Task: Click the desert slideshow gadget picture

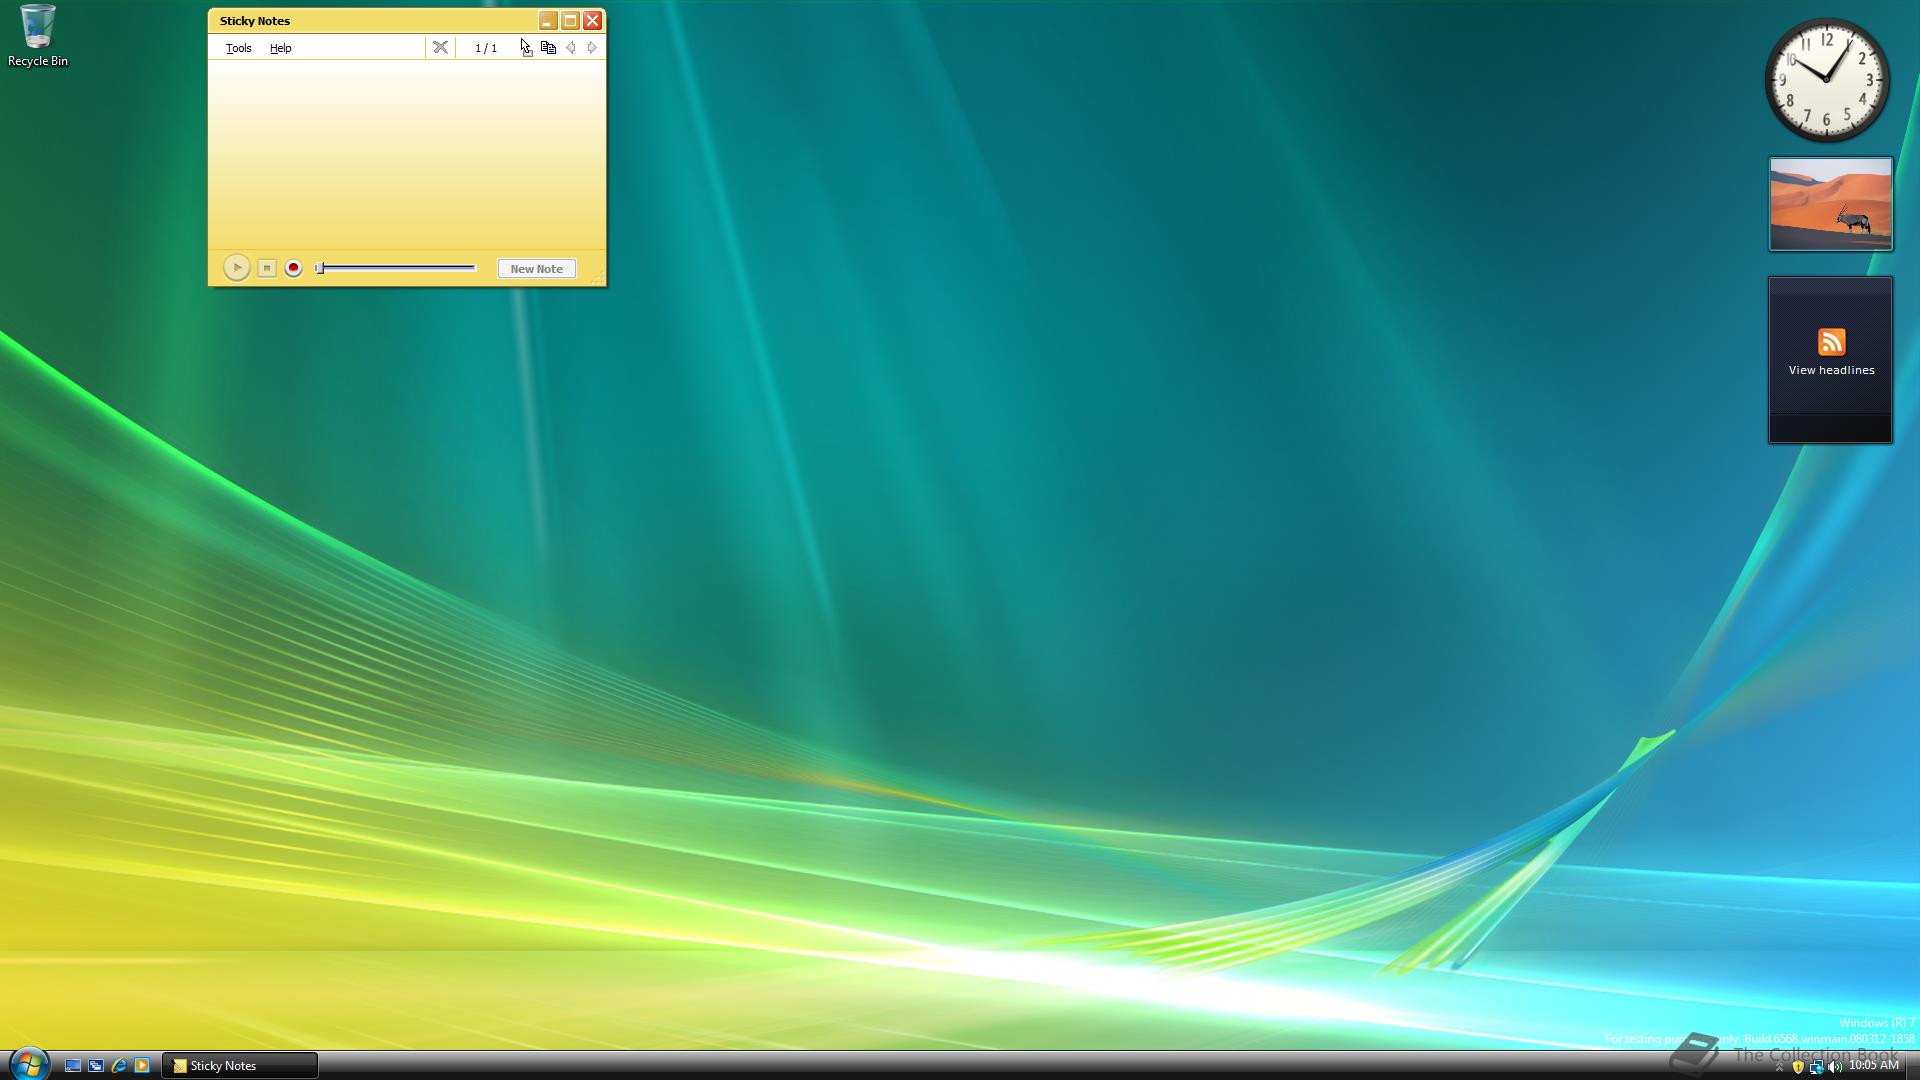Action: [1830, 204]
